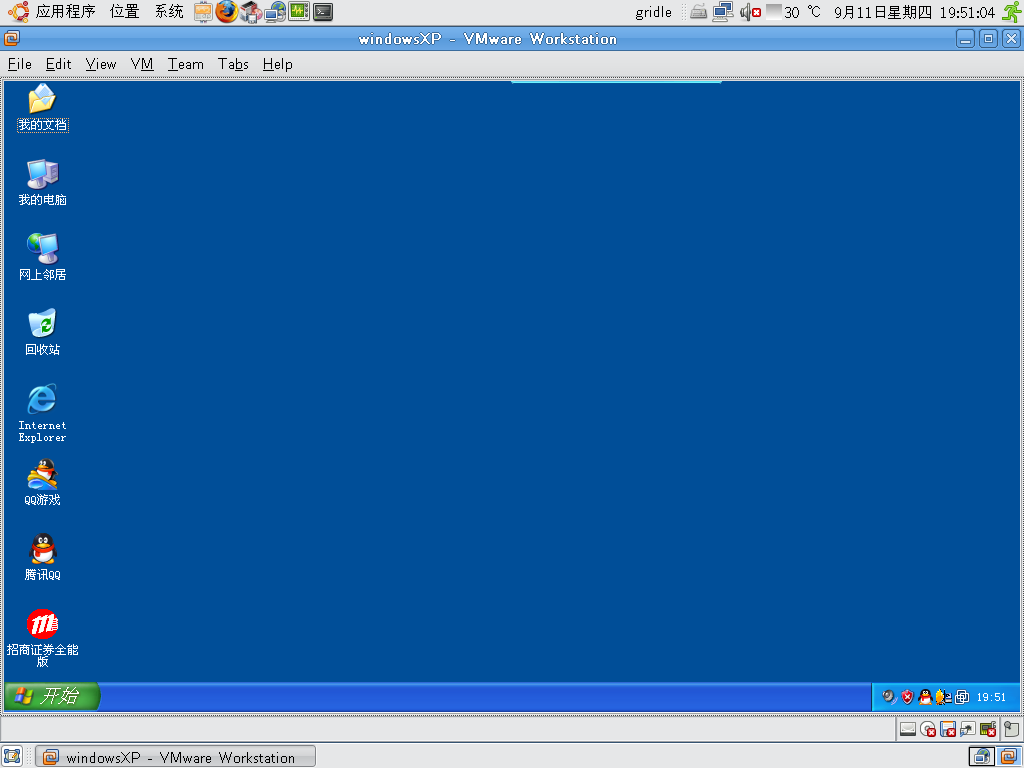This screenshot has width=1024, height=768.
Task: Click the VMware message log icon
Action: pos(1012,729)
